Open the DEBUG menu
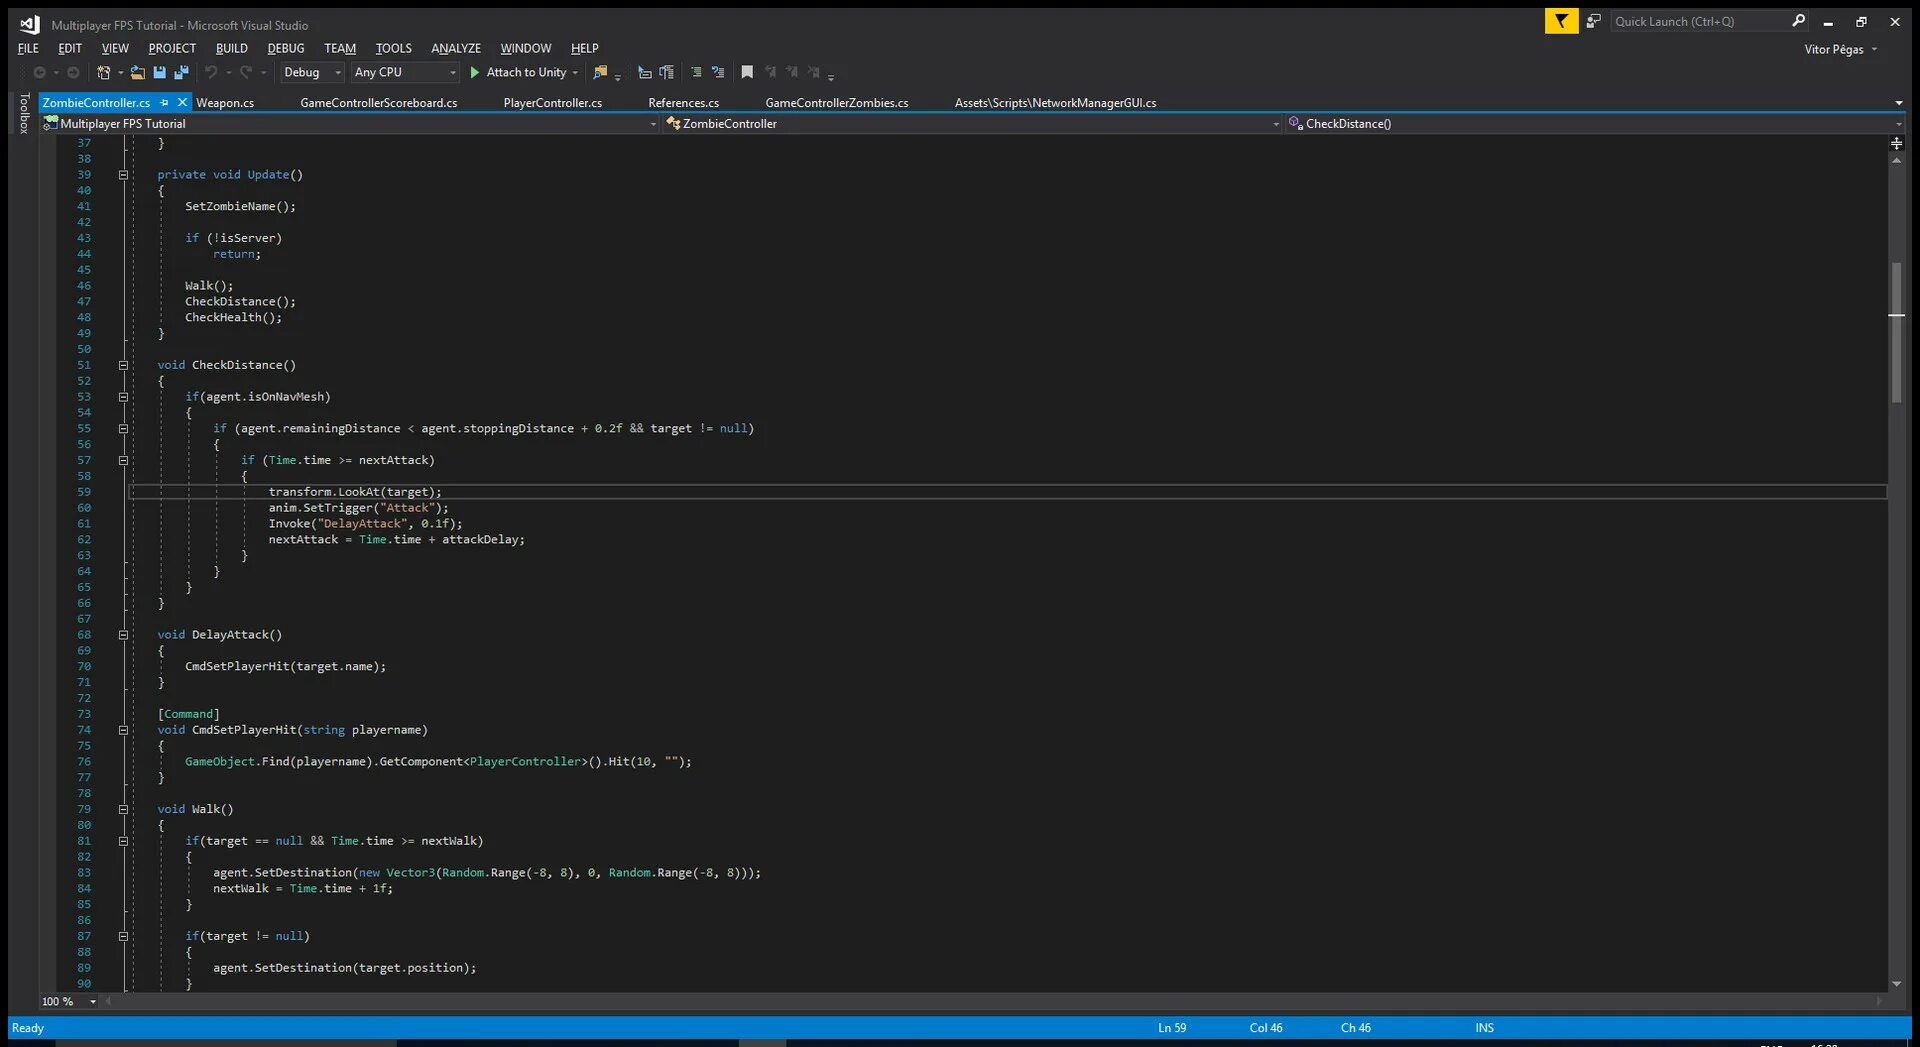 click(286, 48)
